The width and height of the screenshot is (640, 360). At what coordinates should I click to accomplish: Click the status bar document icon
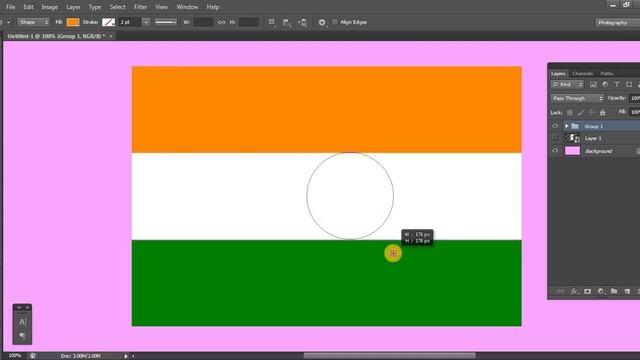click(33, 356)
